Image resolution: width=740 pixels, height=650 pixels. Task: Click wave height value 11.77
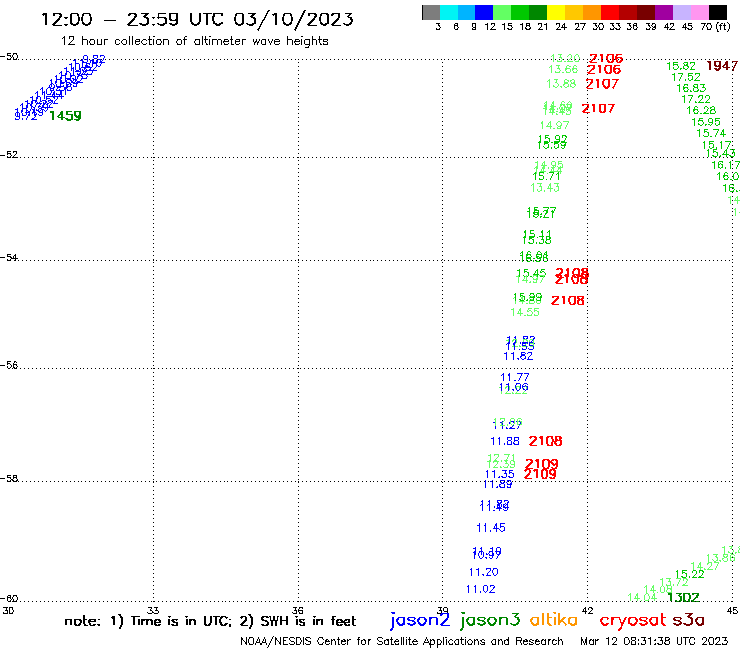pyautogui.click(x=515, y=377)
